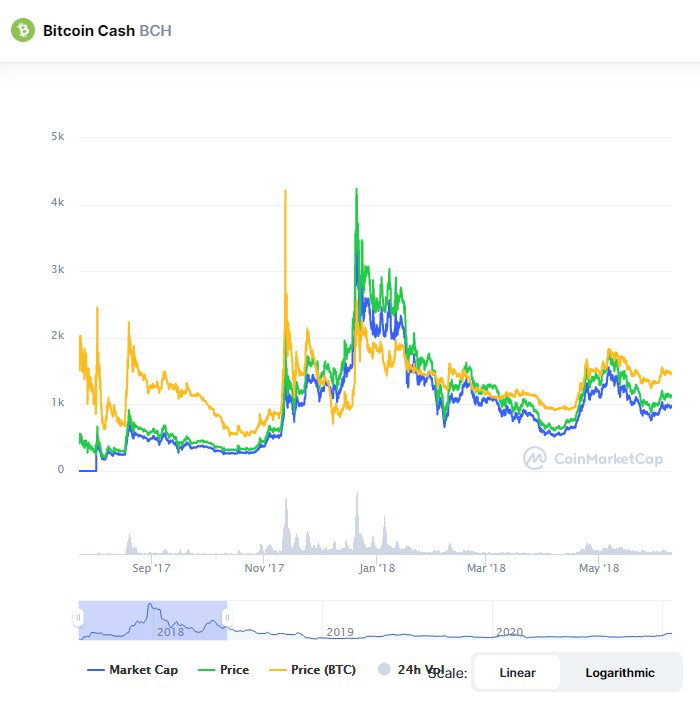Click the 2k y-axis label

58,335
